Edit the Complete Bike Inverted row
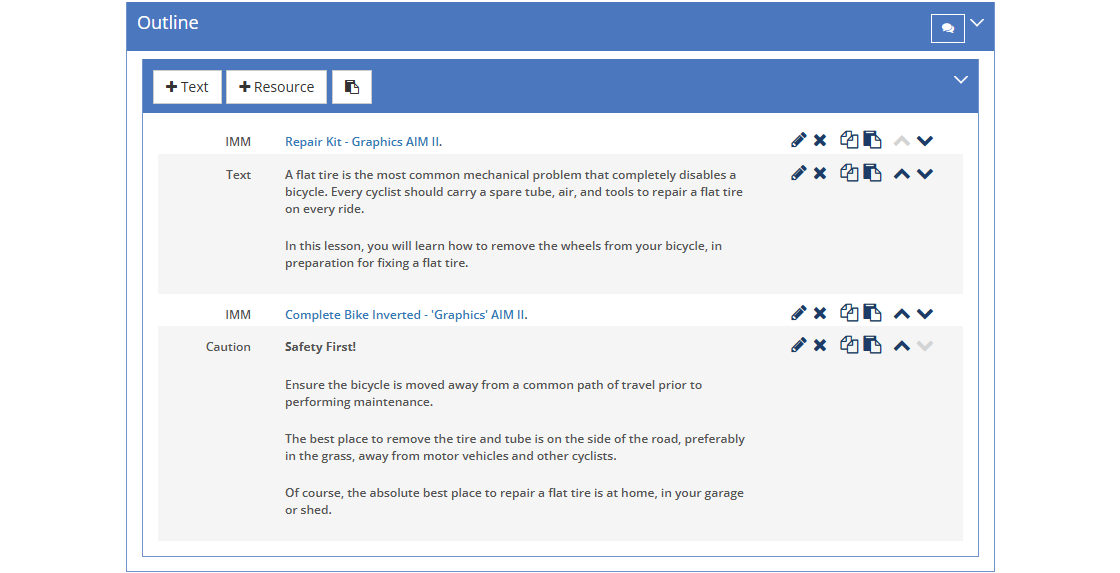 tap(799, 313)
